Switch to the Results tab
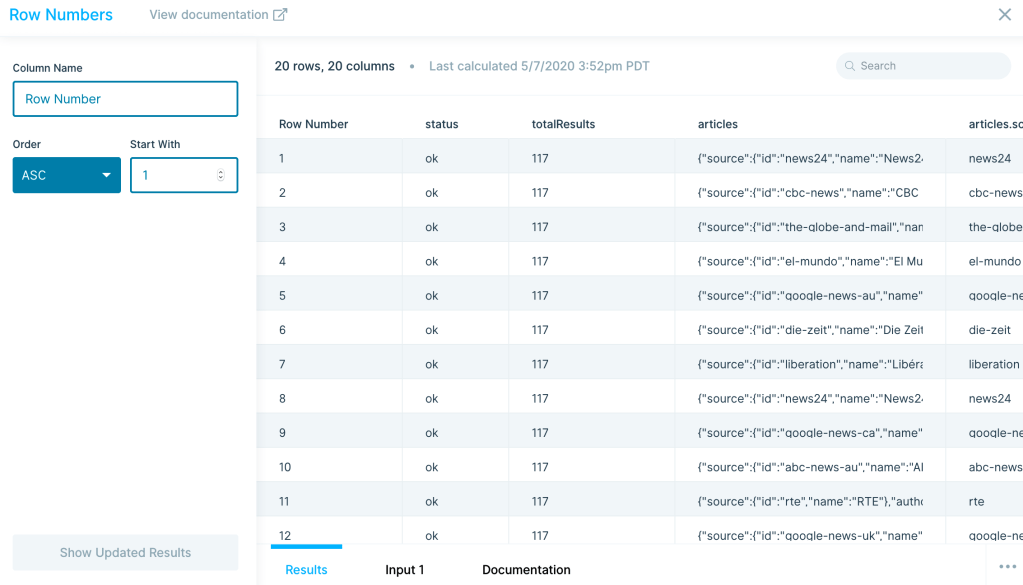The width and height of the screenshot is (1023, 585). [x=306, y=570]
